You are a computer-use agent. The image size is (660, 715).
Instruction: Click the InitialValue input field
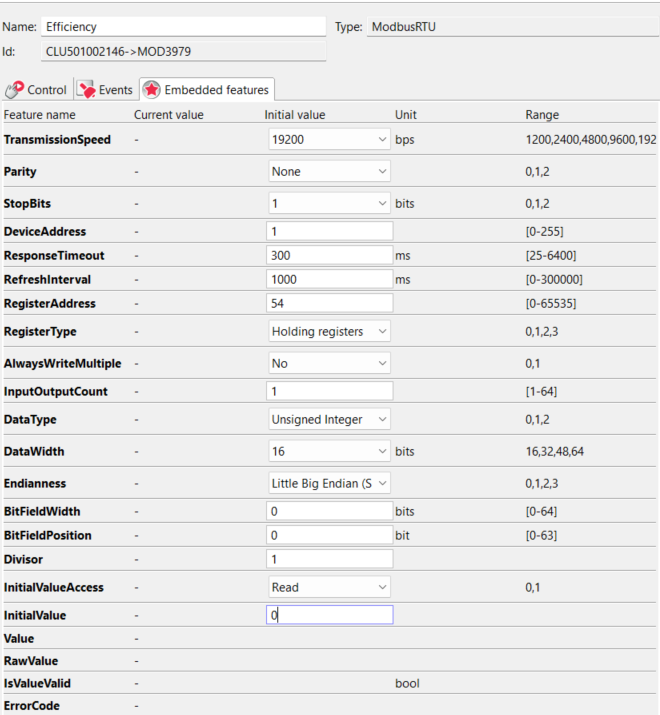click(x=329, y=615)
